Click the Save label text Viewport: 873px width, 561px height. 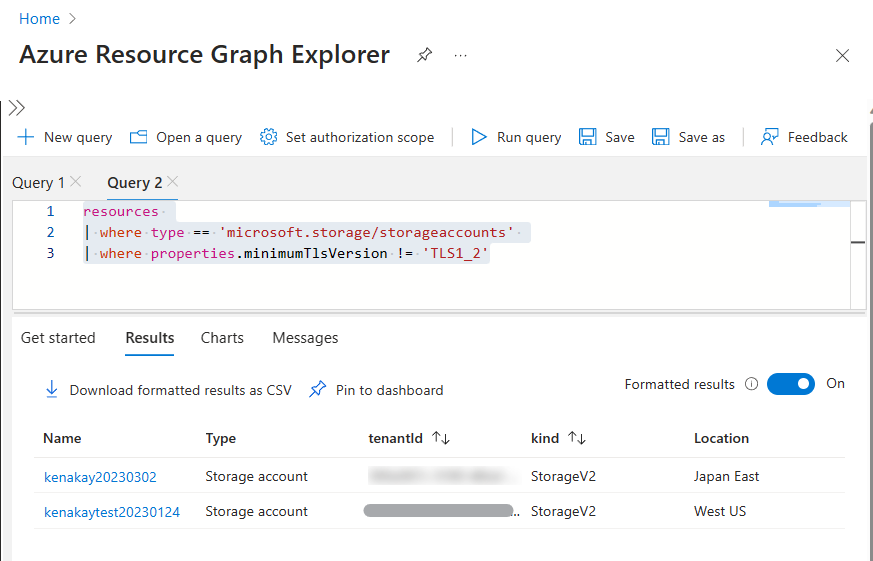coord(620,137)
